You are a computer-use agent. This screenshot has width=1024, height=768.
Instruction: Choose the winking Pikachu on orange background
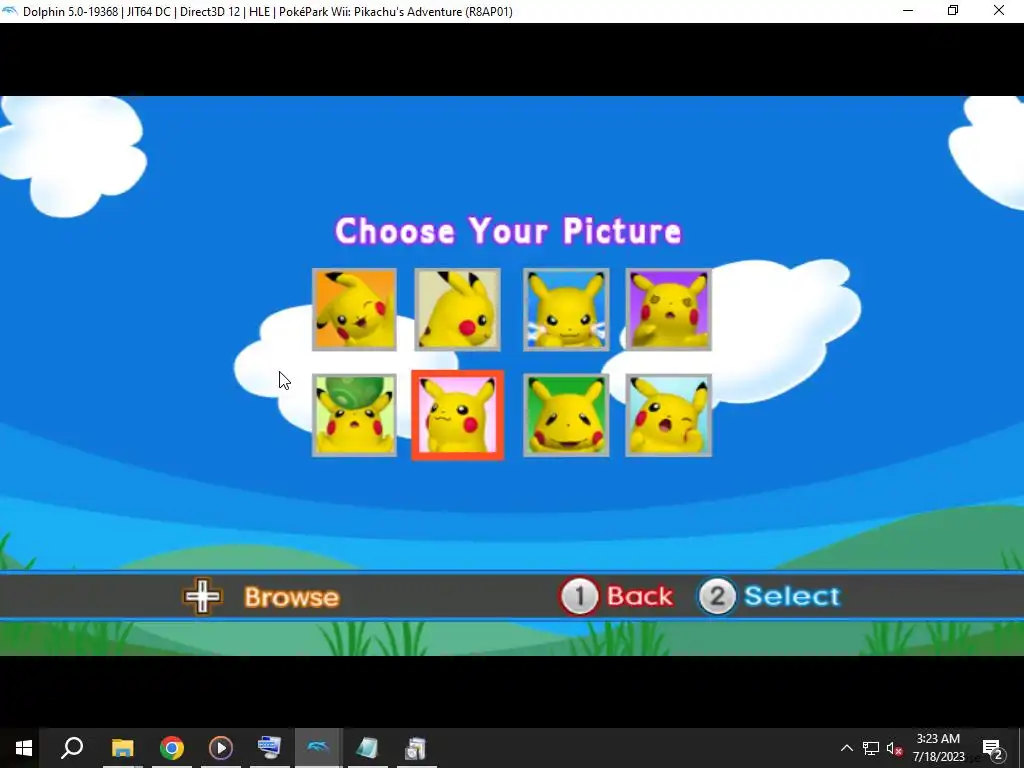coord(354,310)
